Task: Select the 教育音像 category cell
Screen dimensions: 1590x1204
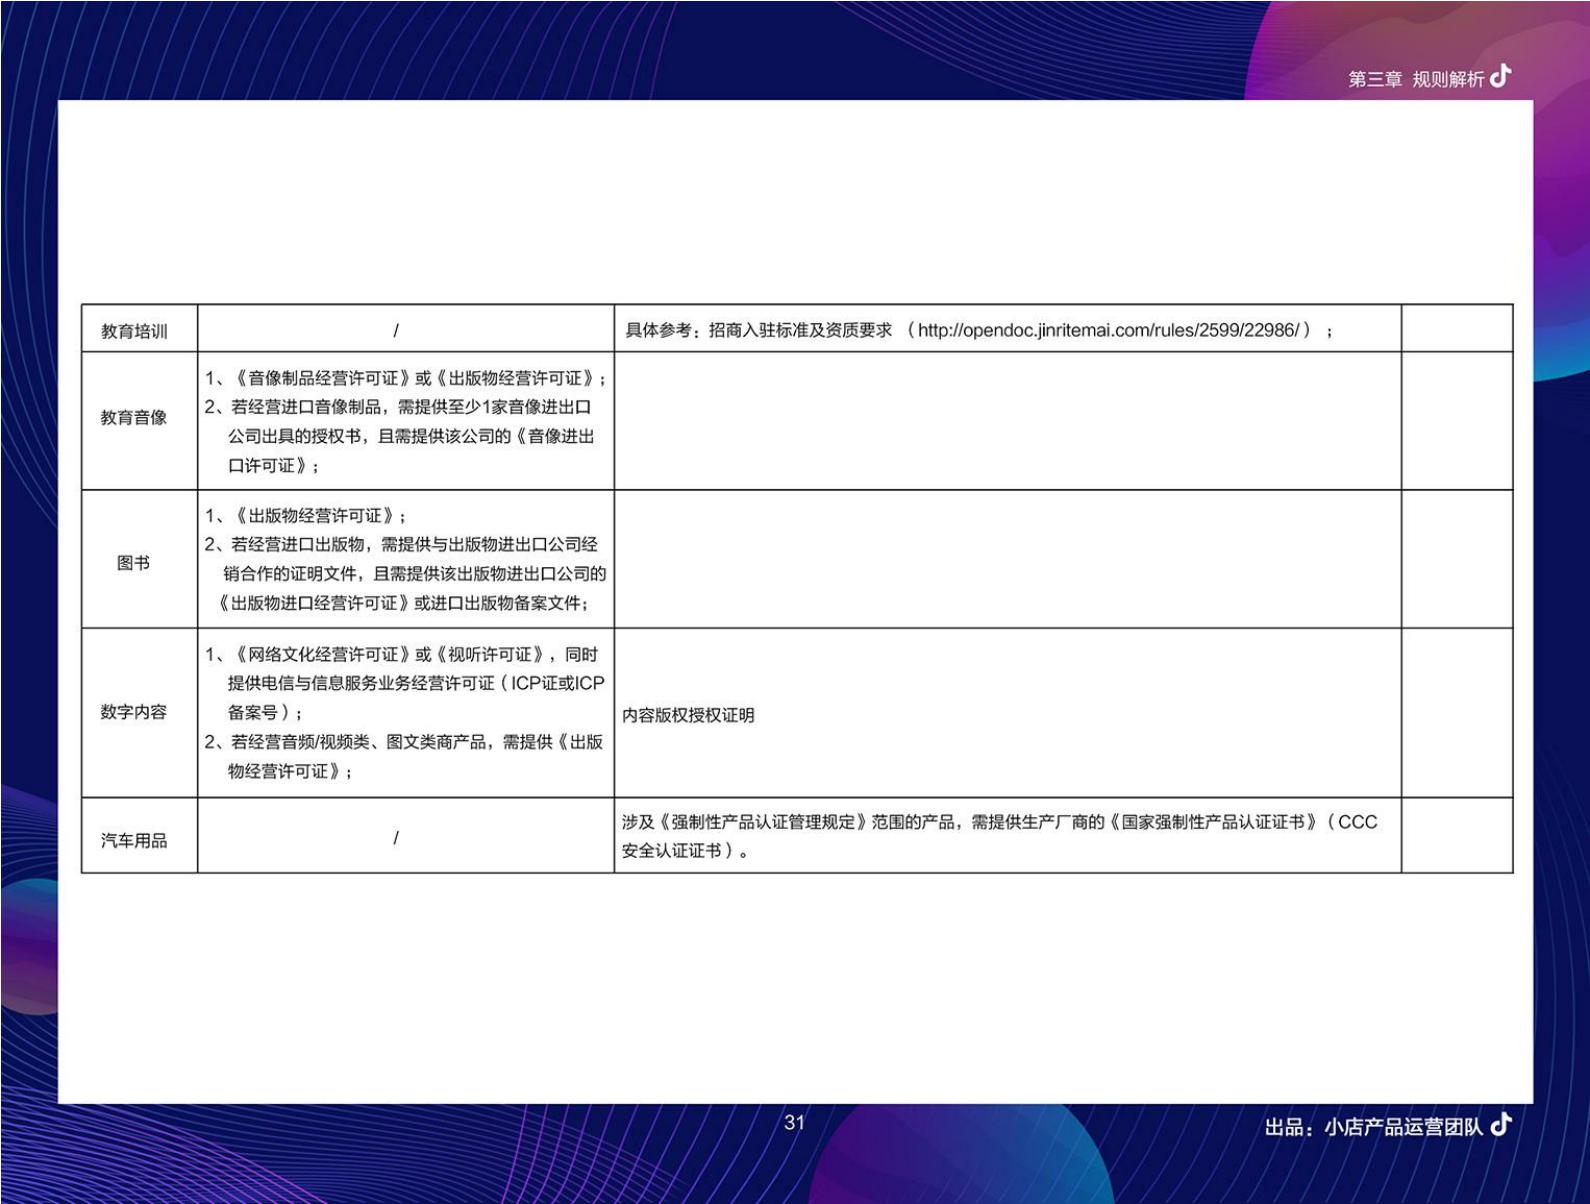Action: click(x=134, y=418)
